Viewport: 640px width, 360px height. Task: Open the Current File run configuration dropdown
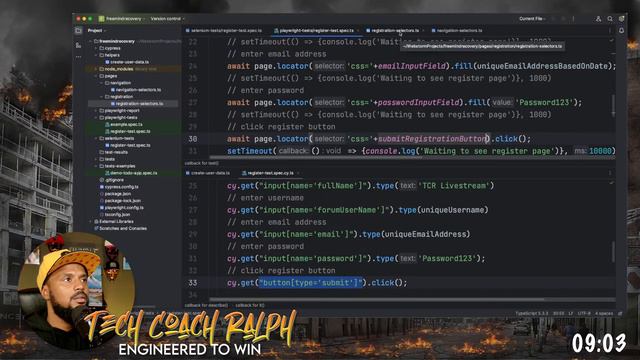532,19
